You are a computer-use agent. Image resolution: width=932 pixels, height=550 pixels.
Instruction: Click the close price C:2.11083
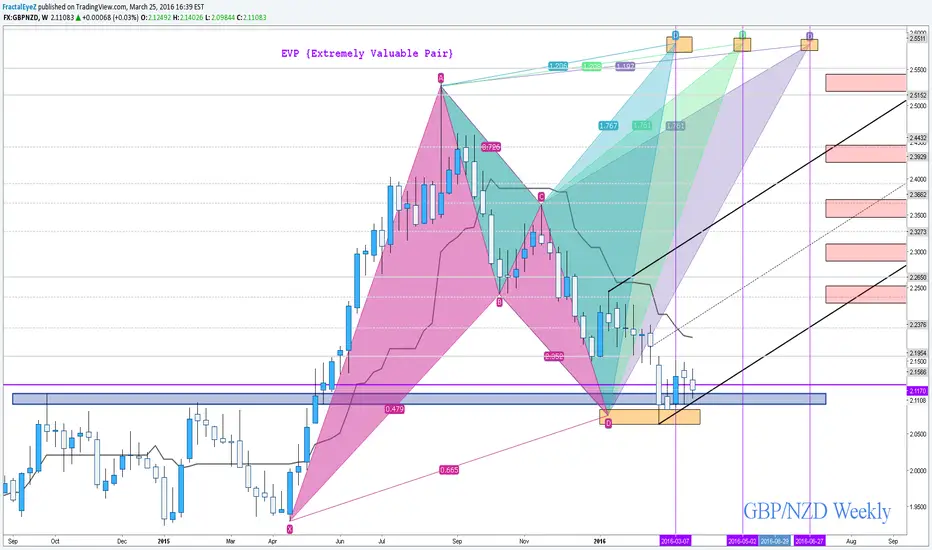pos(251,17)
